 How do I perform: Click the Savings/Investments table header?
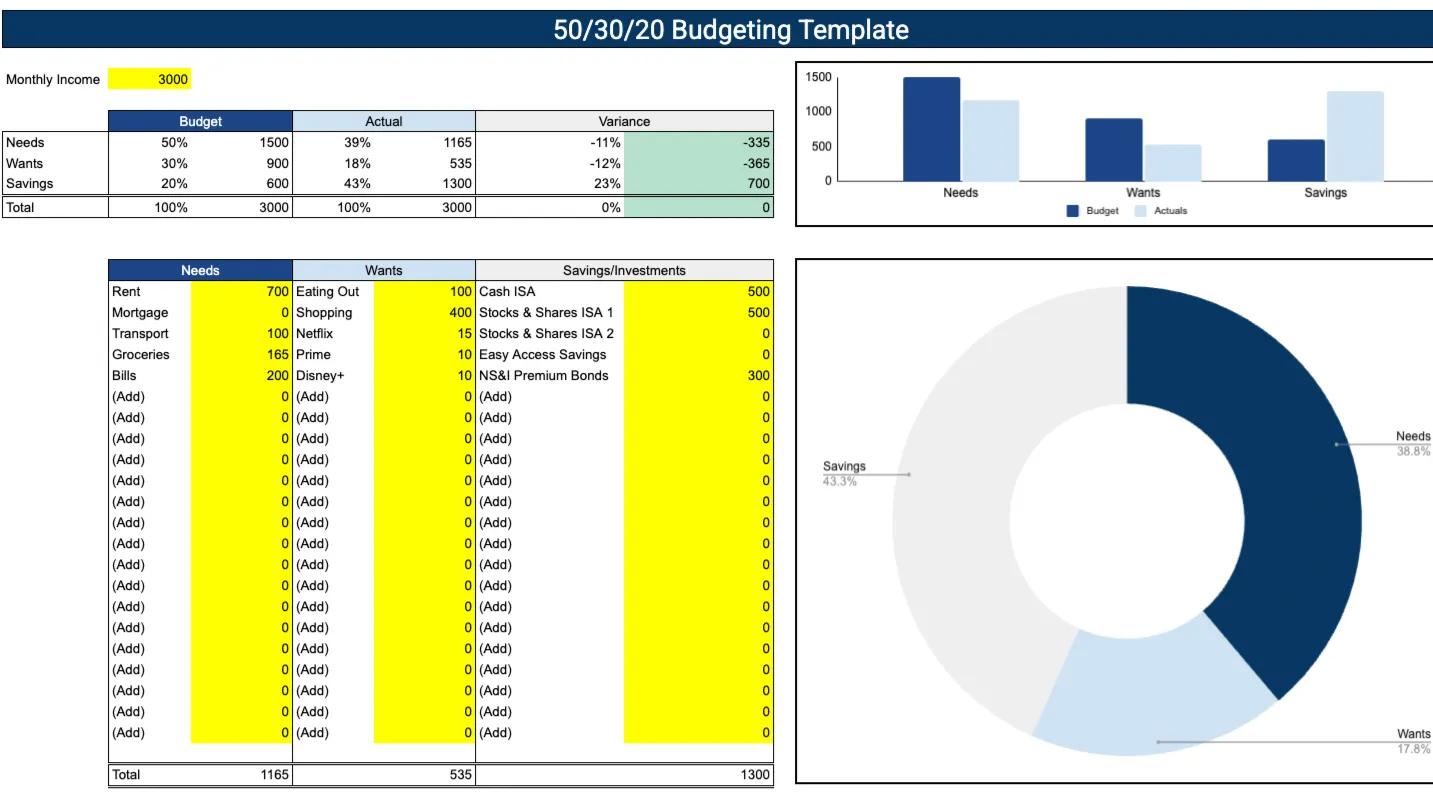point(624,270)
